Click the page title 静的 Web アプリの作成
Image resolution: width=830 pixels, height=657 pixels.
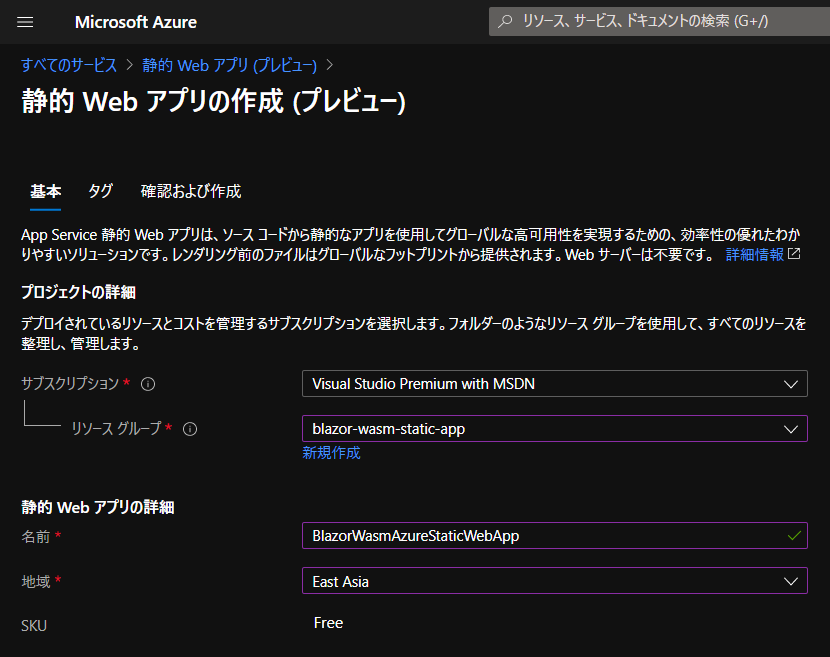(x=213, y=101)
